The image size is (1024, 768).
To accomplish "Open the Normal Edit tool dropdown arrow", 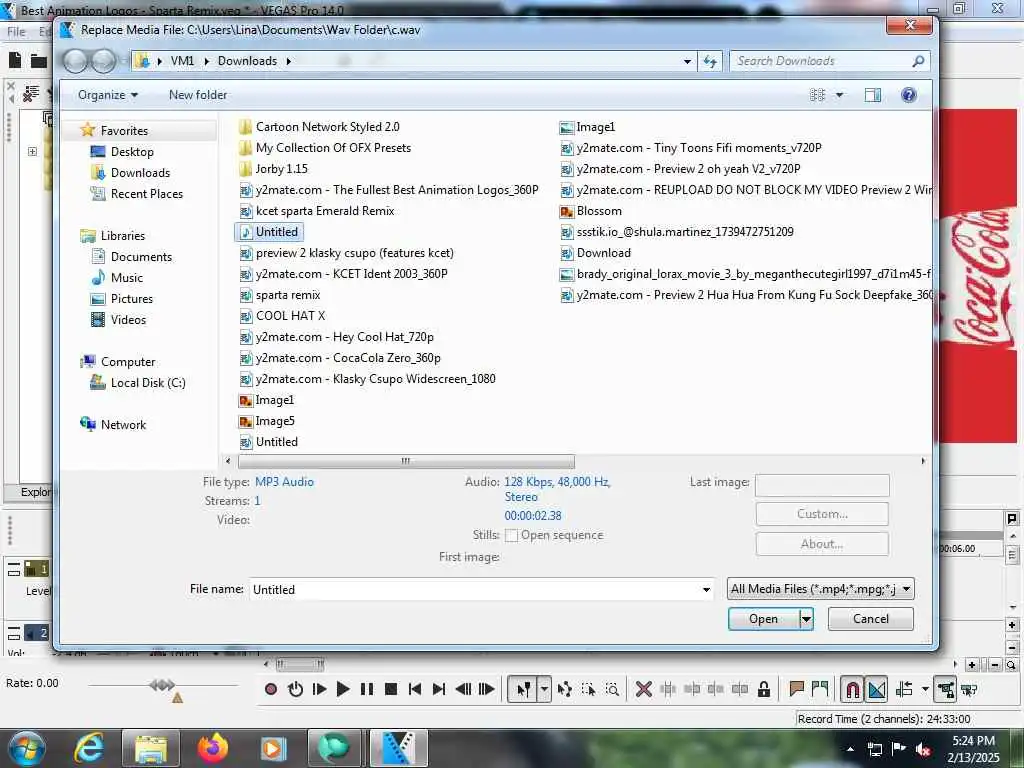I will coord(544,689).
